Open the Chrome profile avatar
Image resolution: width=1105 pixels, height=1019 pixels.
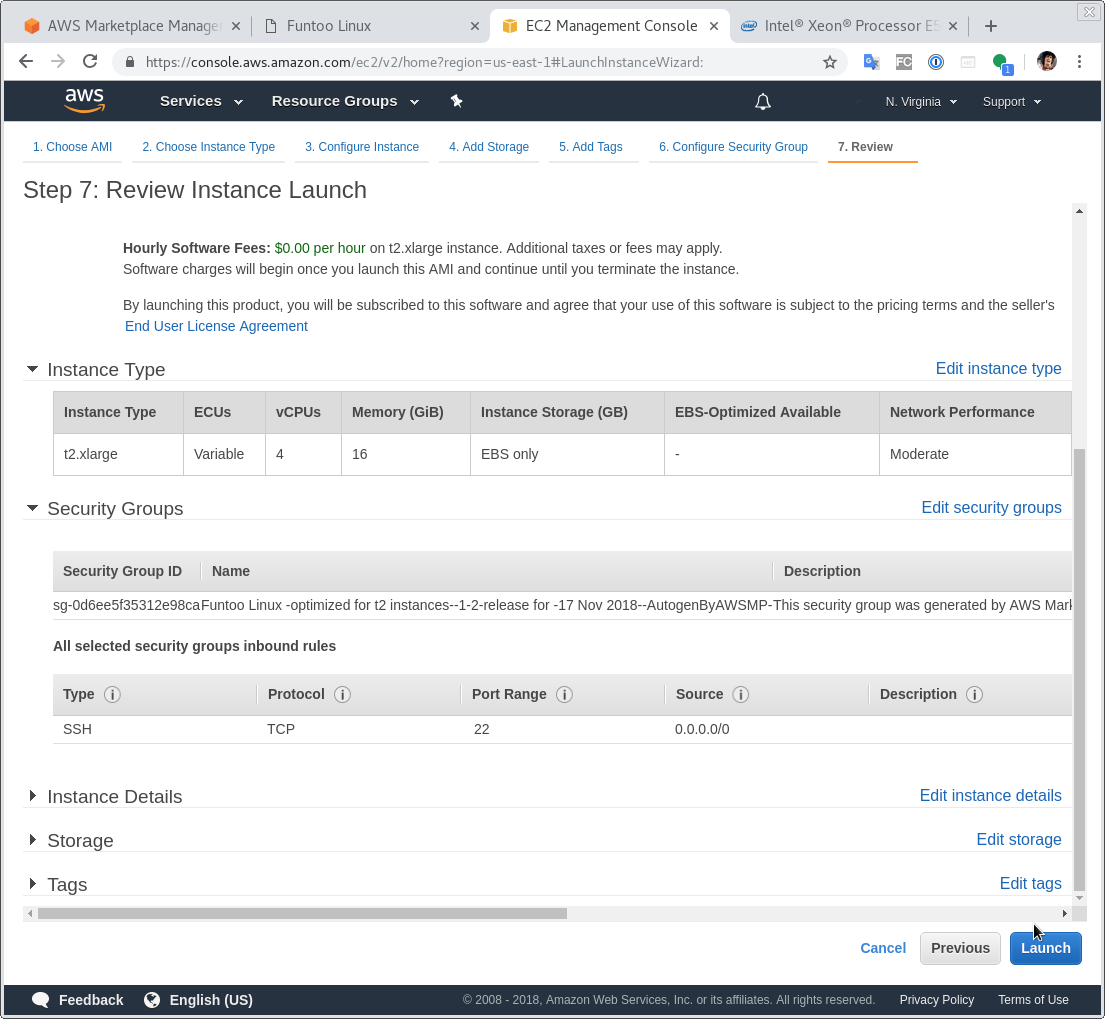click(1047, 61)
